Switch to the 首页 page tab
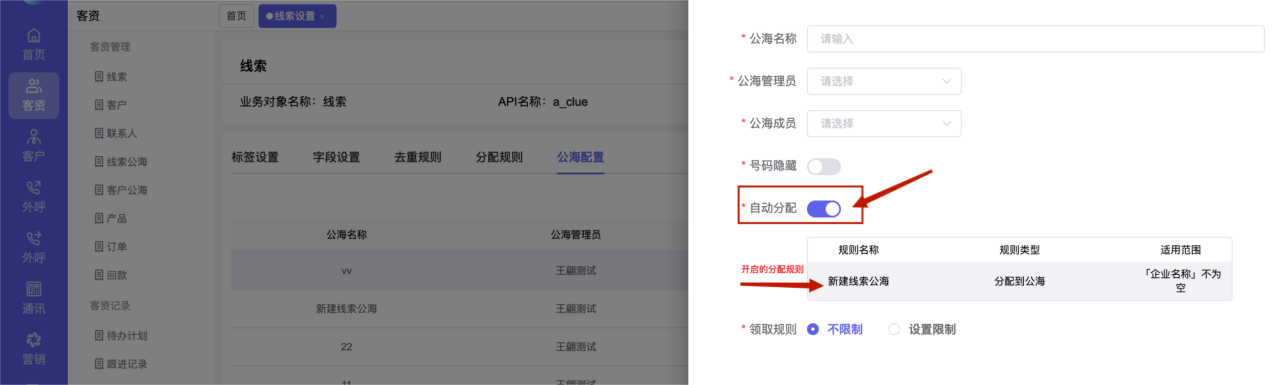1280x385 pixels. click(236, 16)
